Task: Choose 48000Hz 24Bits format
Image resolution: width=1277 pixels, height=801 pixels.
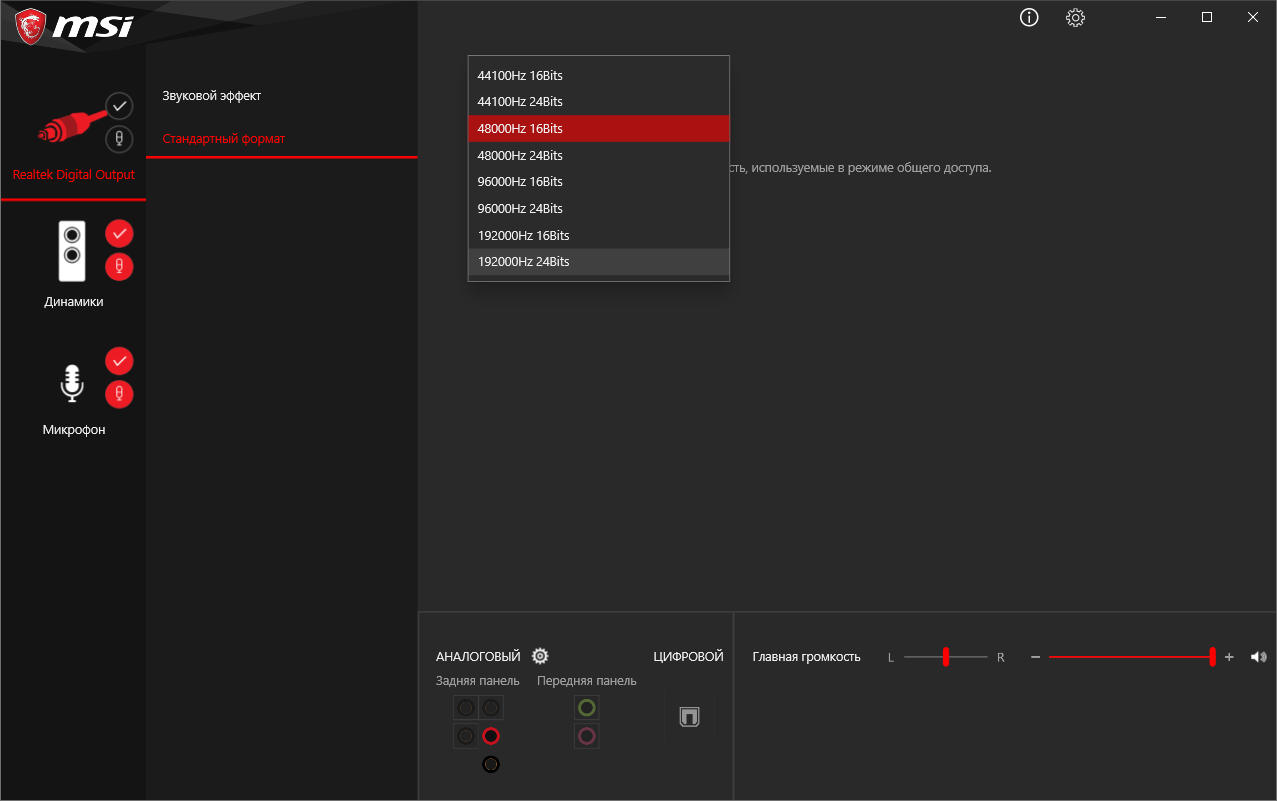Action: pyautogui.click(x=599, y=155)
